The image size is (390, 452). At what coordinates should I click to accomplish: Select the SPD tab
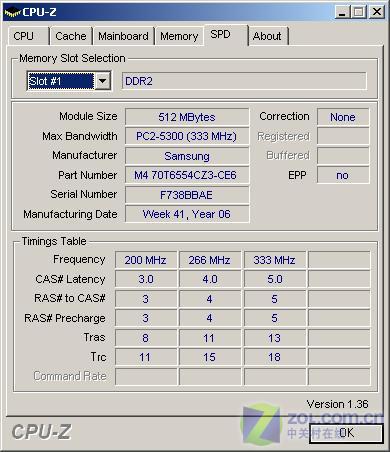226,34
